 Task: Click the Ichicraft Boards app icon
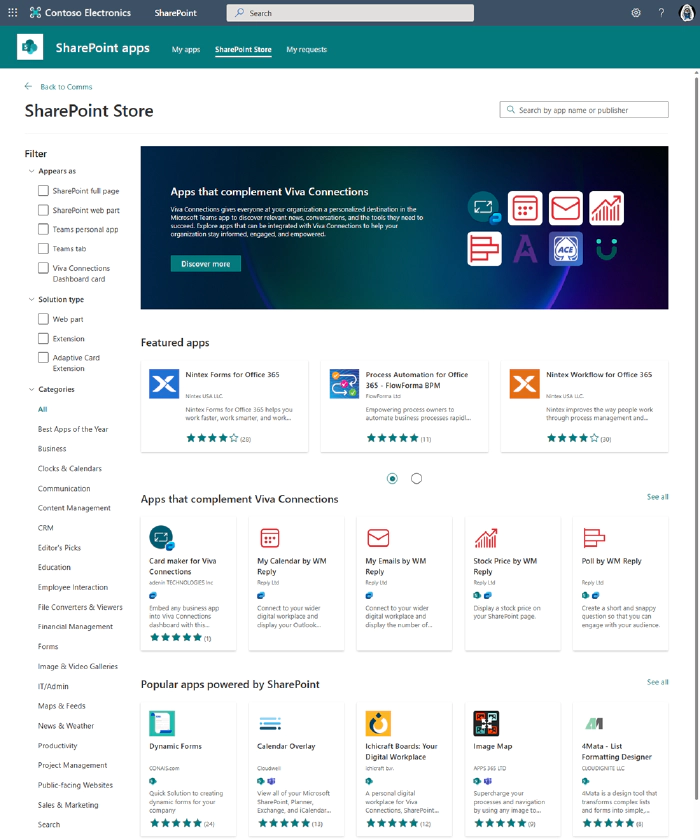coord(378,723)
